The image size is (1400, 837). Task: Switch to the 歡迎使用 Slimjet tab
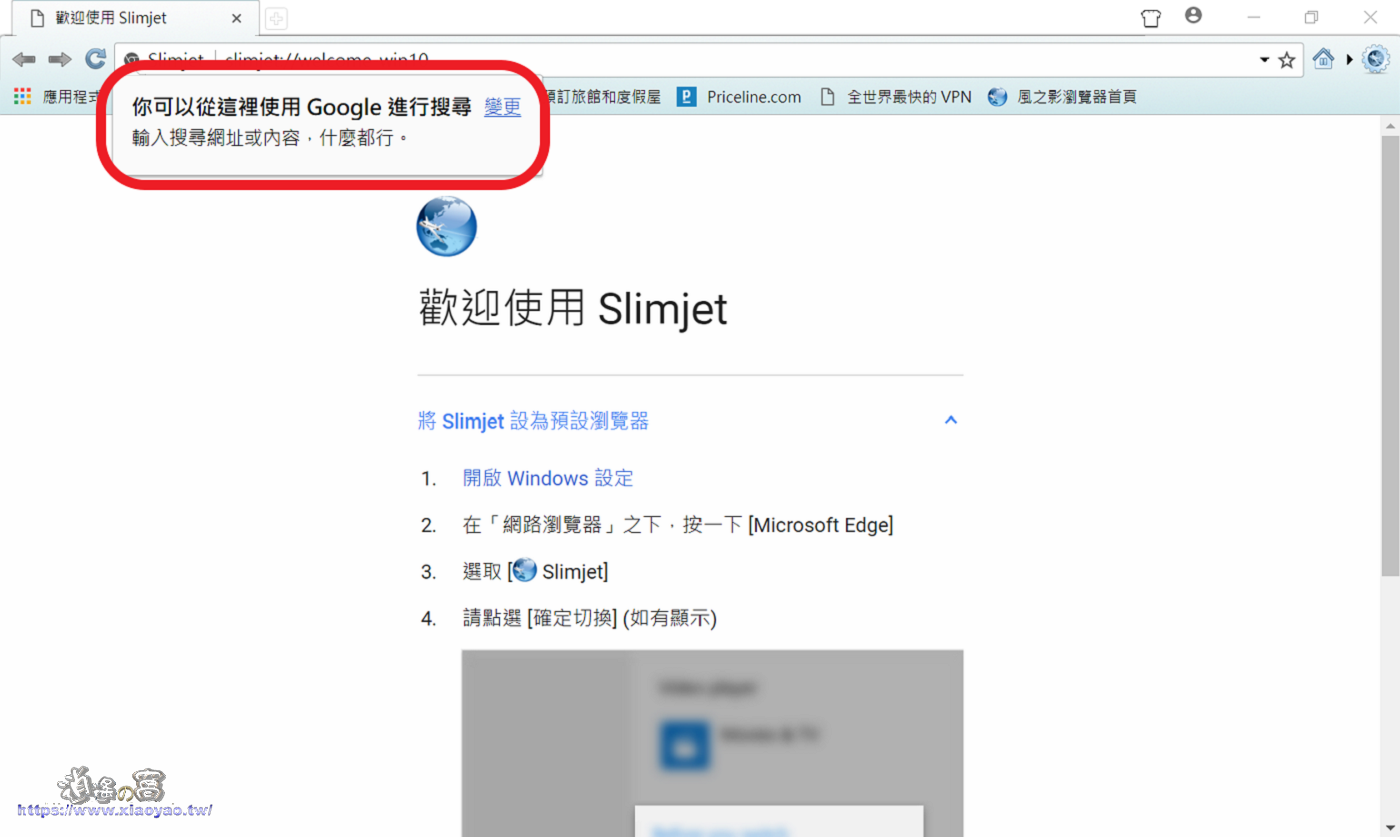click(136, 18)
